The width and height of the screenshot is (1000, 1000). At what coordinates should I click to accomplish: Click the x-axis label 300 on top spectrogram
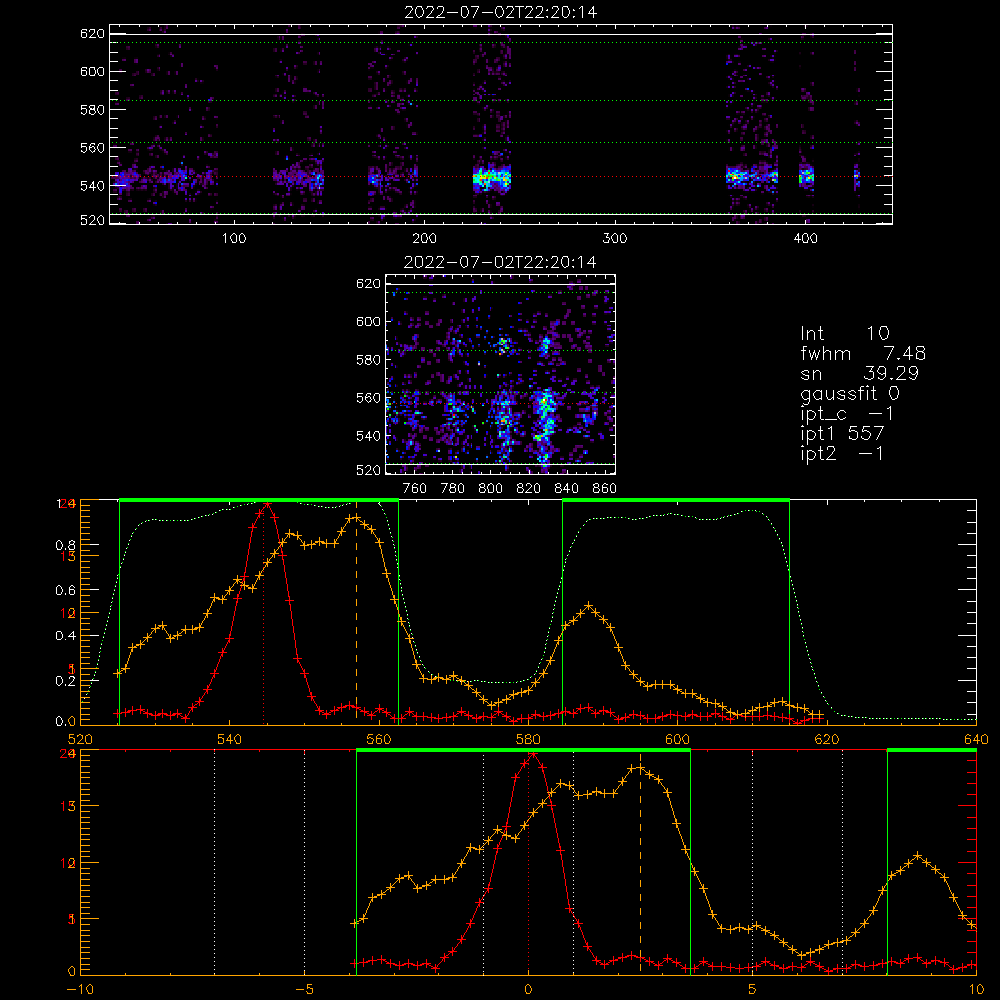(615, 239)
